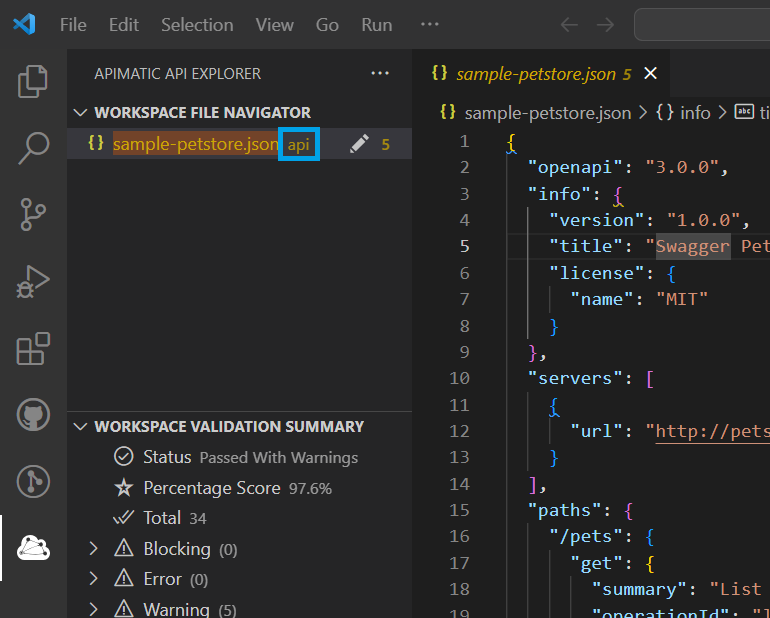
Task: Click the "Swagger" word on line 5
Action: tap(692, 246)
